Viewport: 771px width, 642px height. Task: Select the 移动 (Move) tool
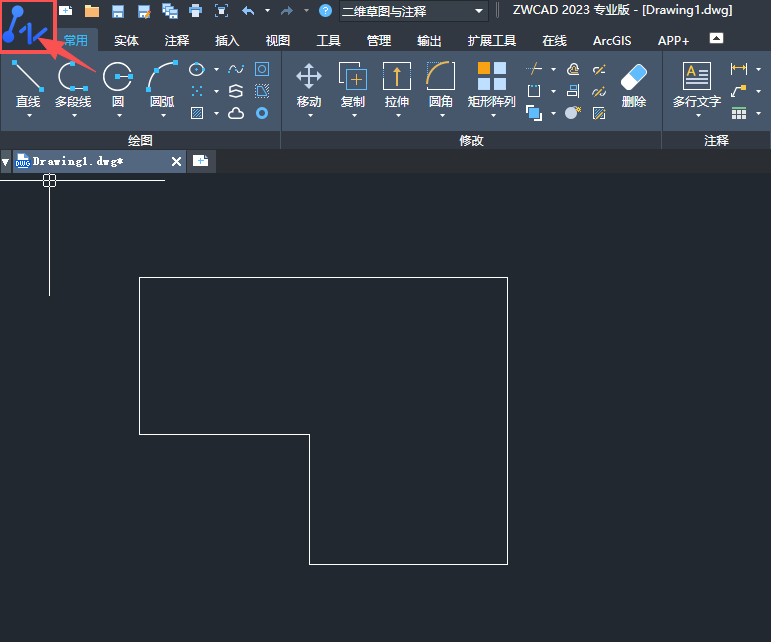pyautogui.click(x=309, y=85)
